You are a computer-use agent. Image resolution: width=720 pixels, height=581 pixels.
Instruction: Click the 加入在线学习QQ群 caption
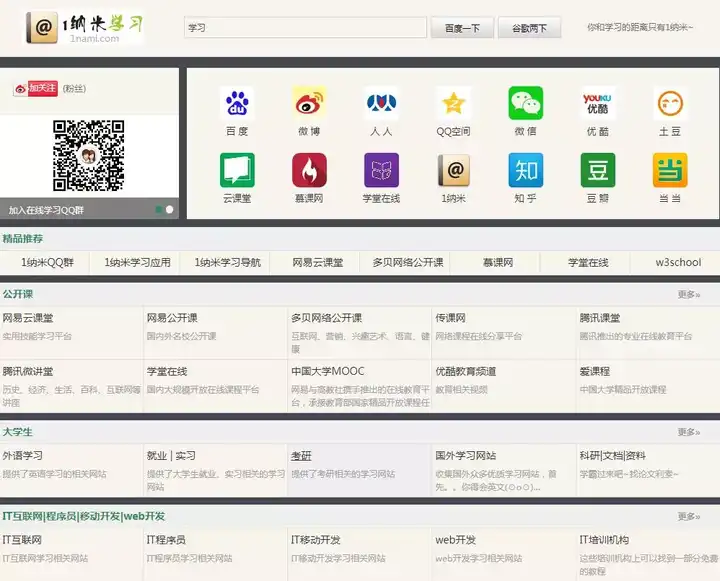[x=46, y=210]
